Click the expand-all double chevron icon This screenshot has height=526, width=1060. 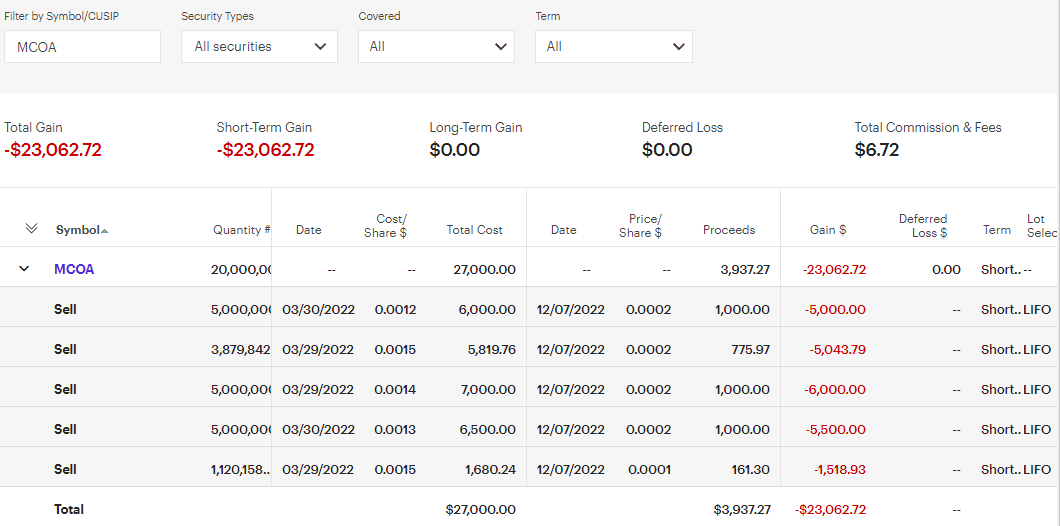click(x=31, y=229)
